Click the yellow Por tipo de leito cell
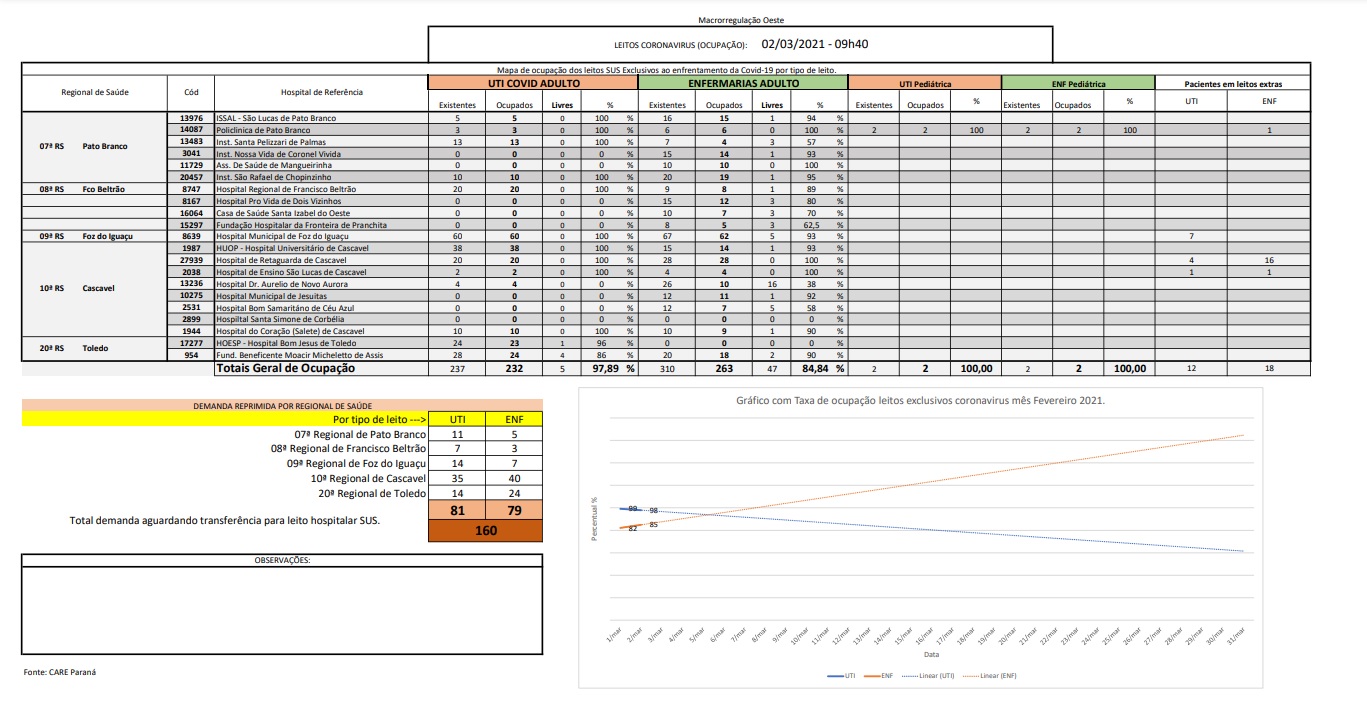The image size is (1367, 704). click(x=225, y=420)
